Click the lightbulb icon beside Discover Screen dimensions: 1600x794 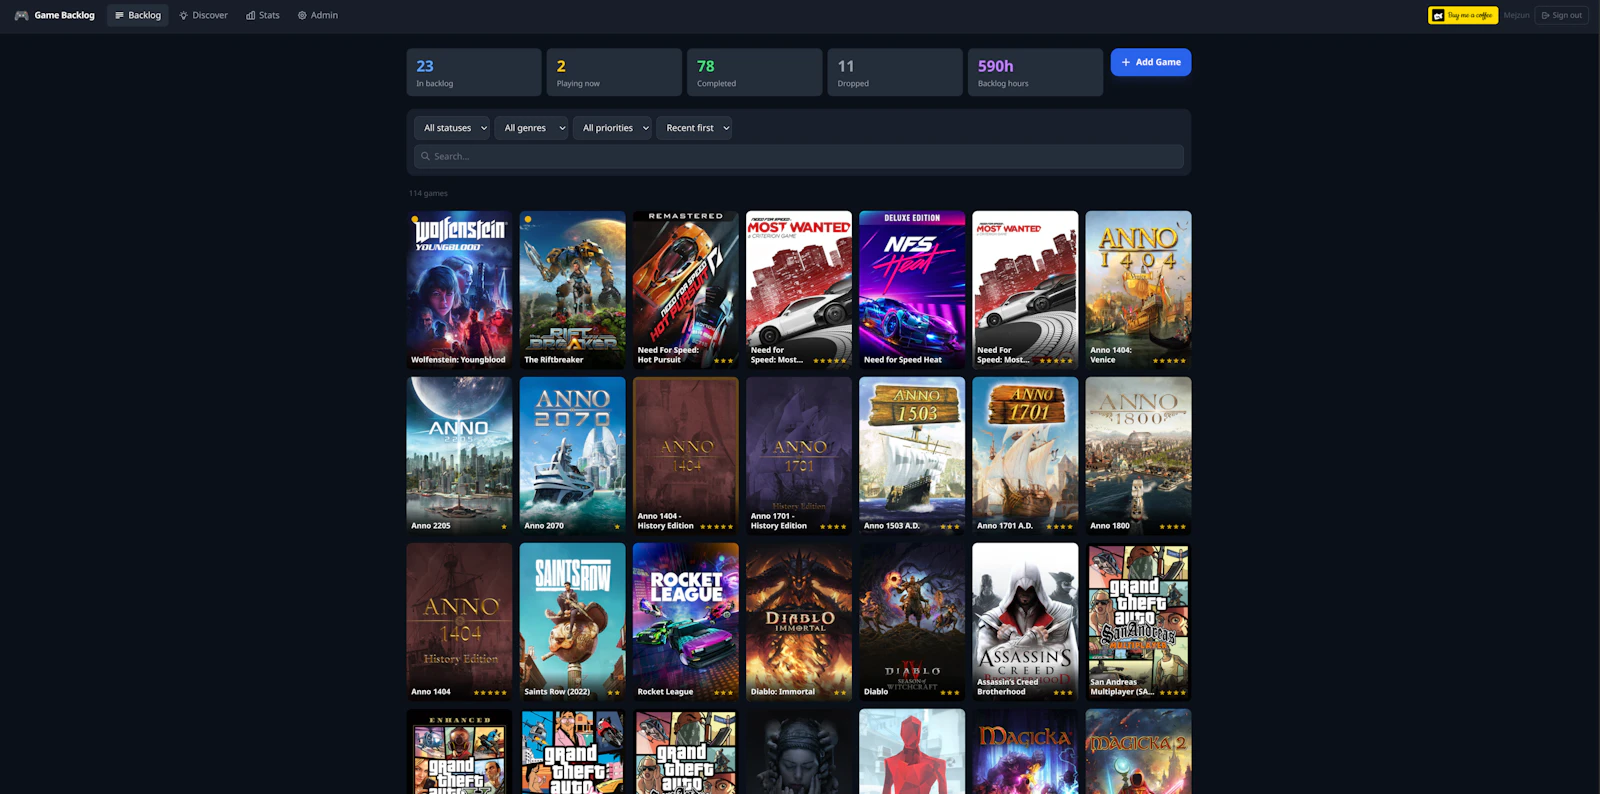183,15
